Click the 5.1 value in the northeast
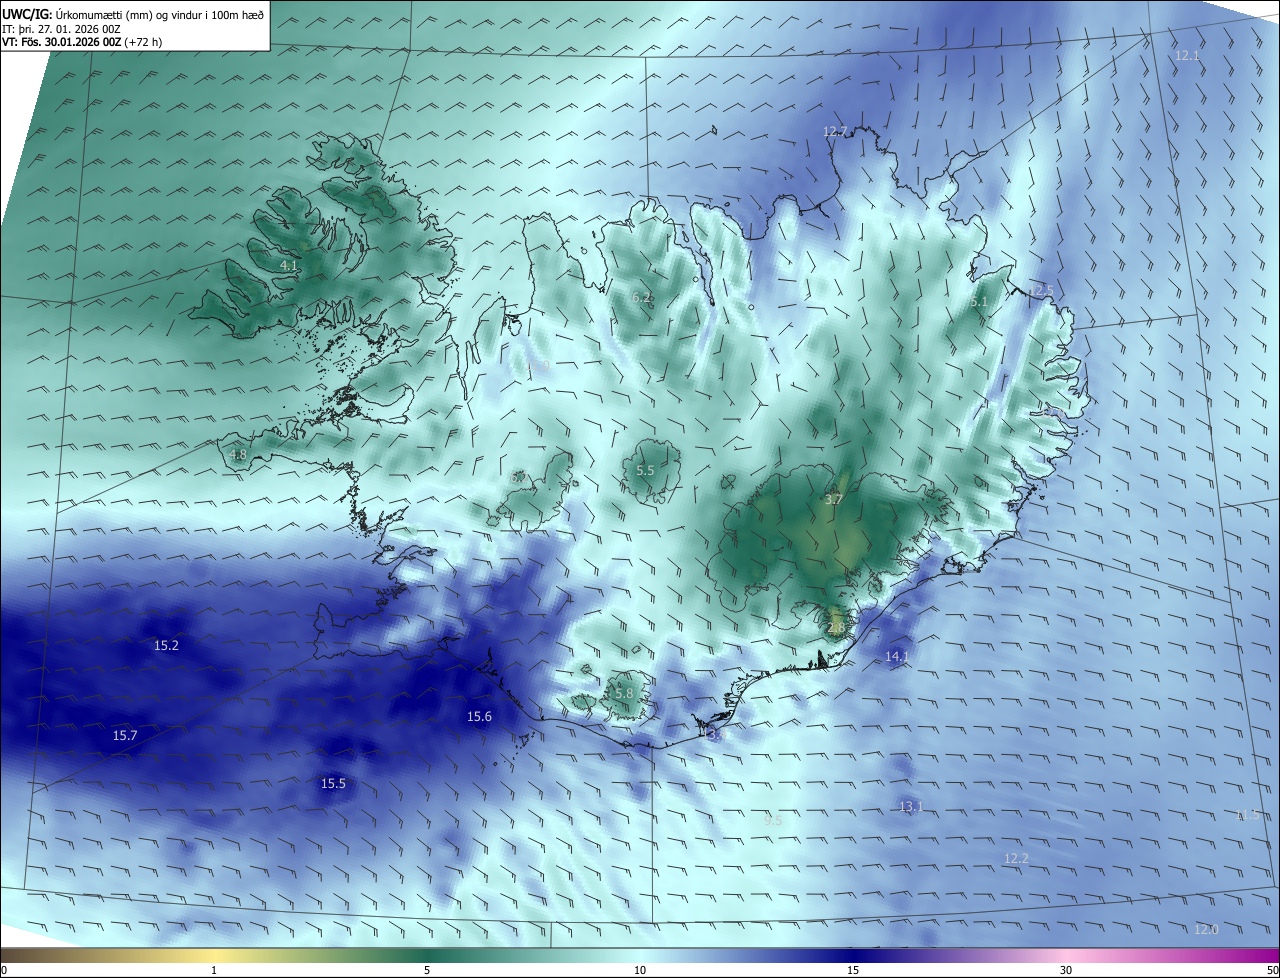Screen dimensions: 1280x978 (x=979, y=301)
